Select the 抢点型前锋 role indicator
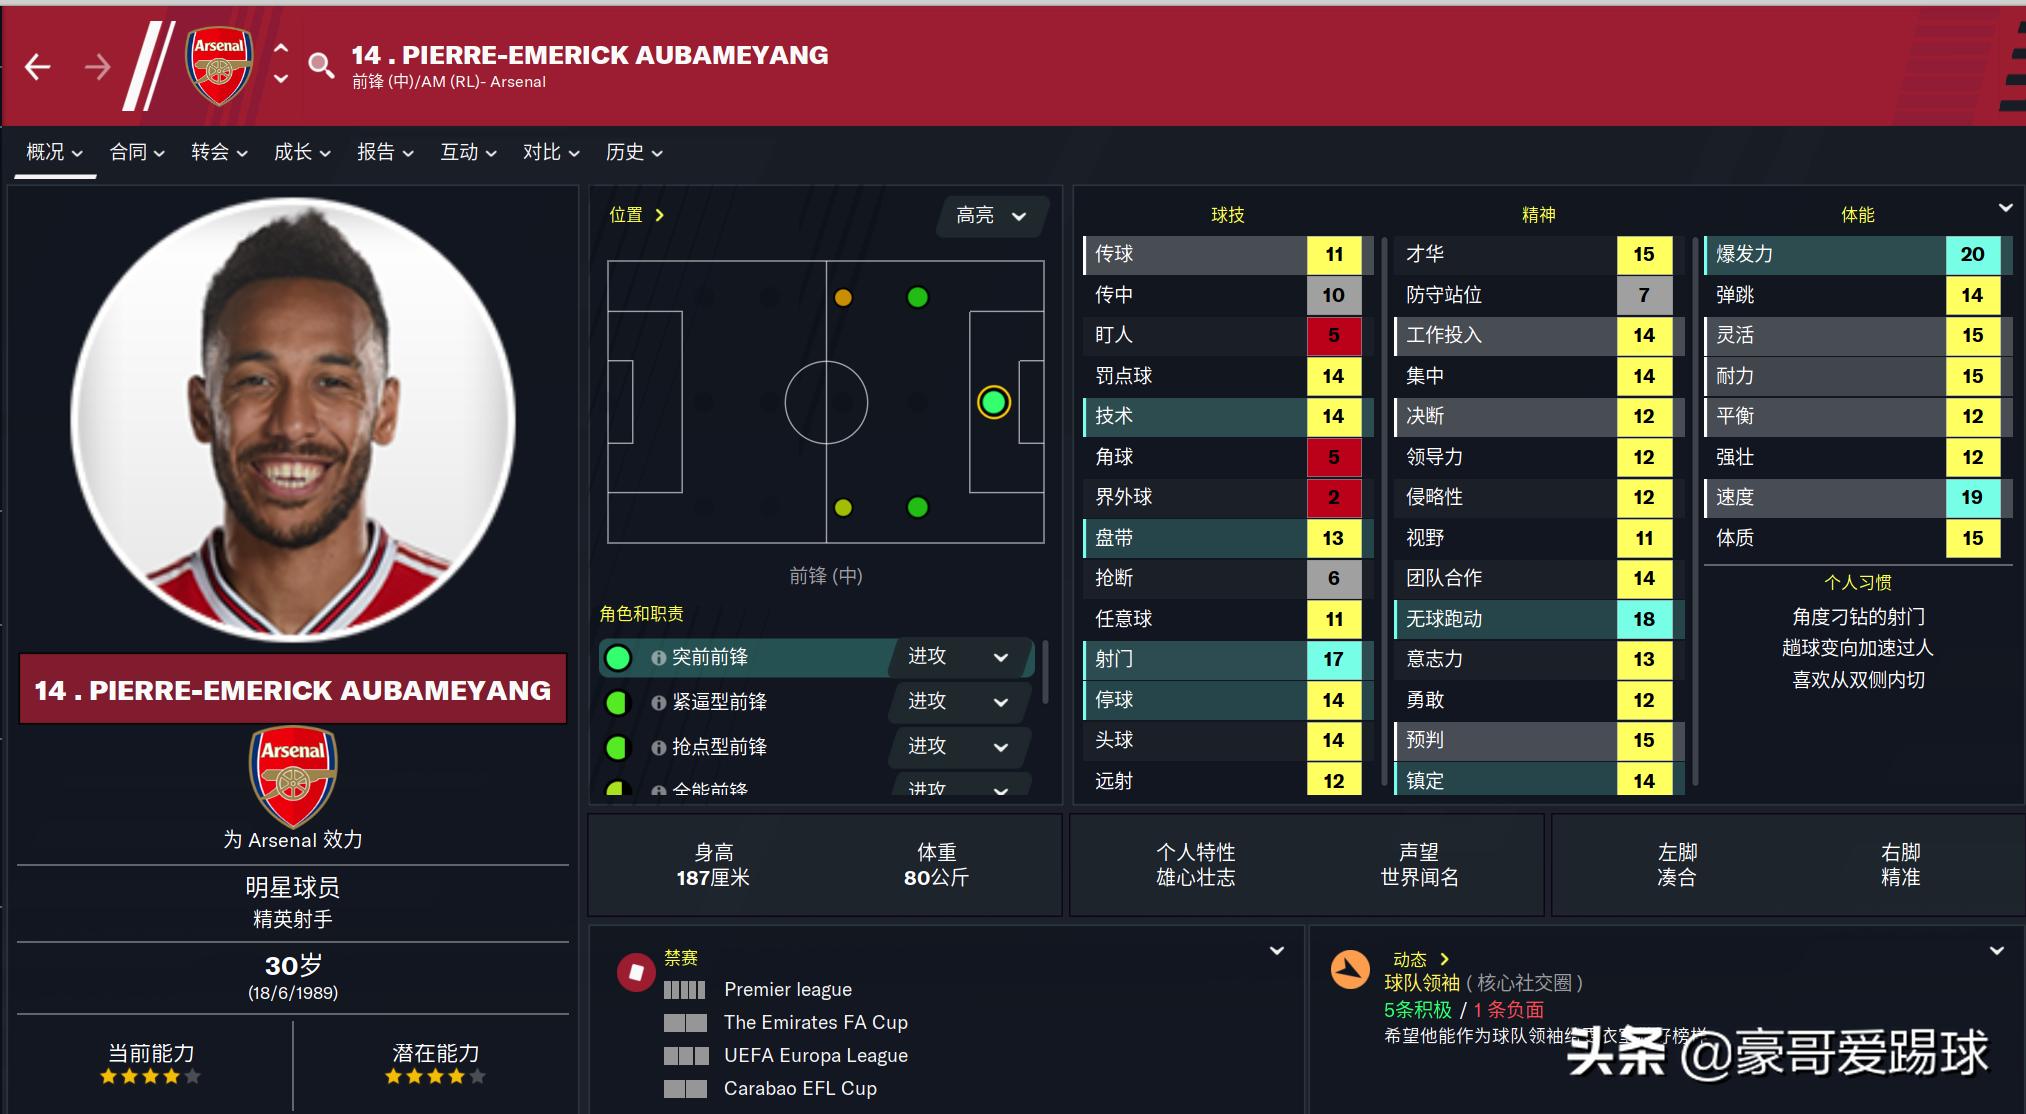Screen dimensions: 2026x1114 618,748
